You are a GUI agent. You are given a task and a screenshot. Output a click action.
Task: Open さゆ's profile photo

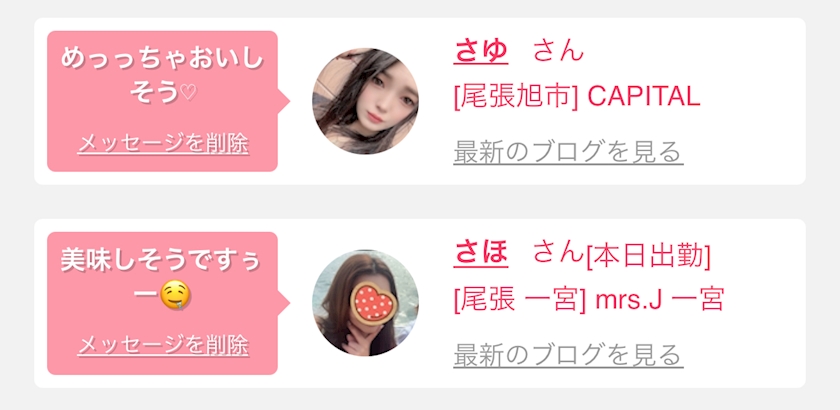365,101
